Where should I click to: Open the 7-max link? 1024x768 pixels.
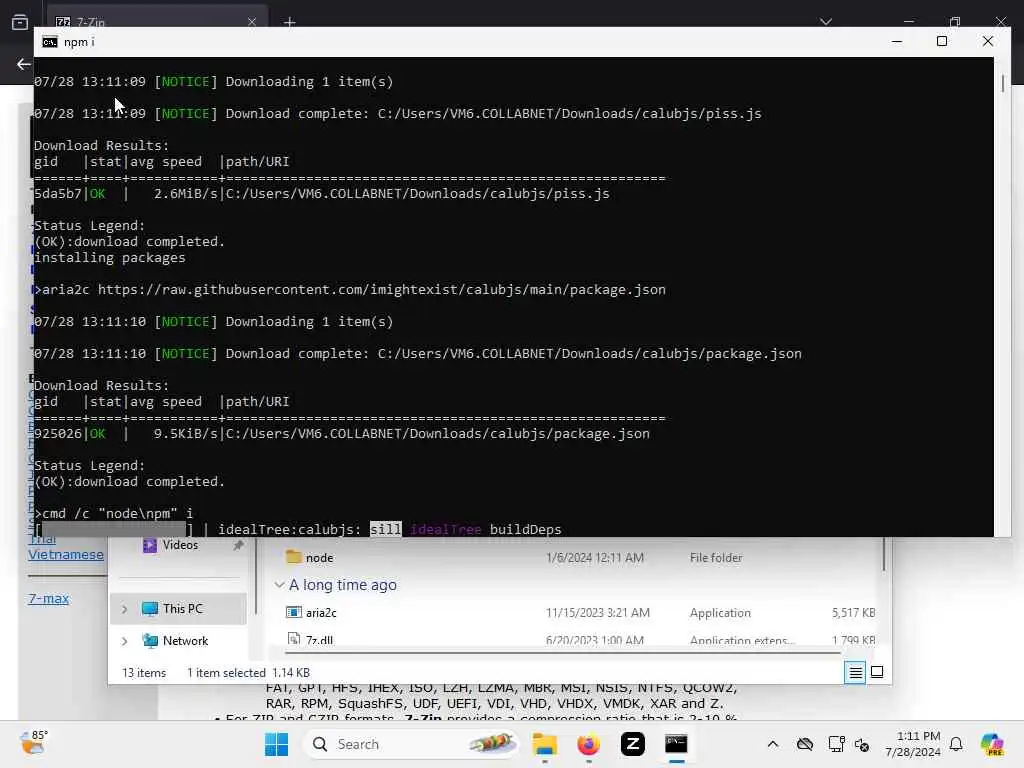(48, 598)
